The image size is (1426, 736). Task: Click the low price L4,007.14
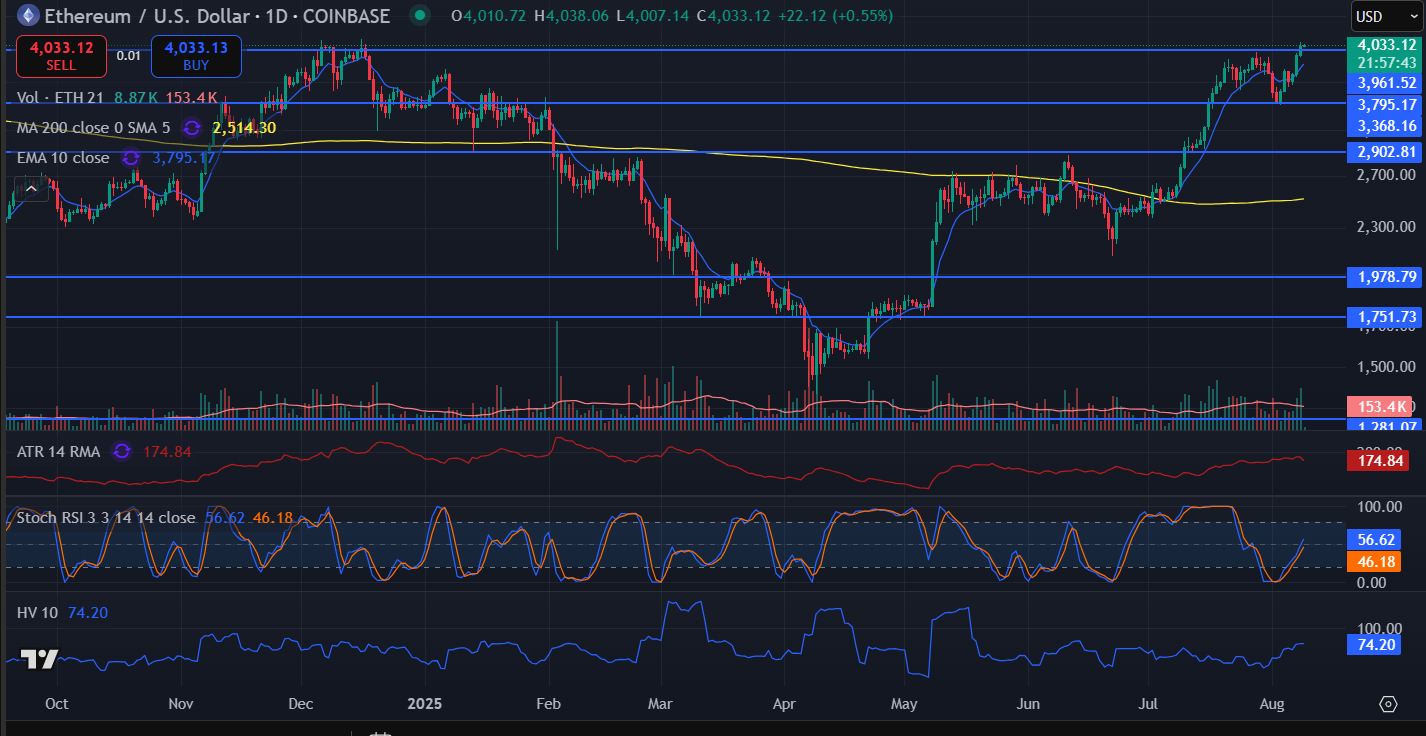tap(653, 15)
